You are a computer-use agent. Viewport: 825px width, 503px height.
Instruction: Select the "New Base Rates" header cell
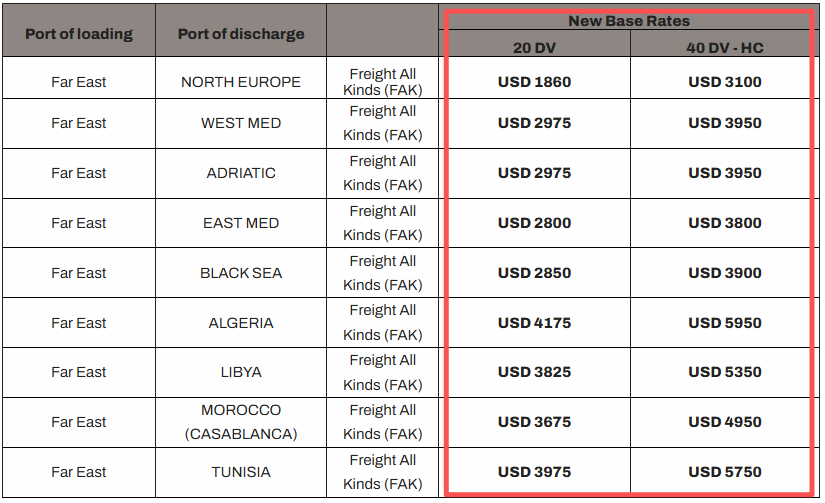tap(629, 20)
